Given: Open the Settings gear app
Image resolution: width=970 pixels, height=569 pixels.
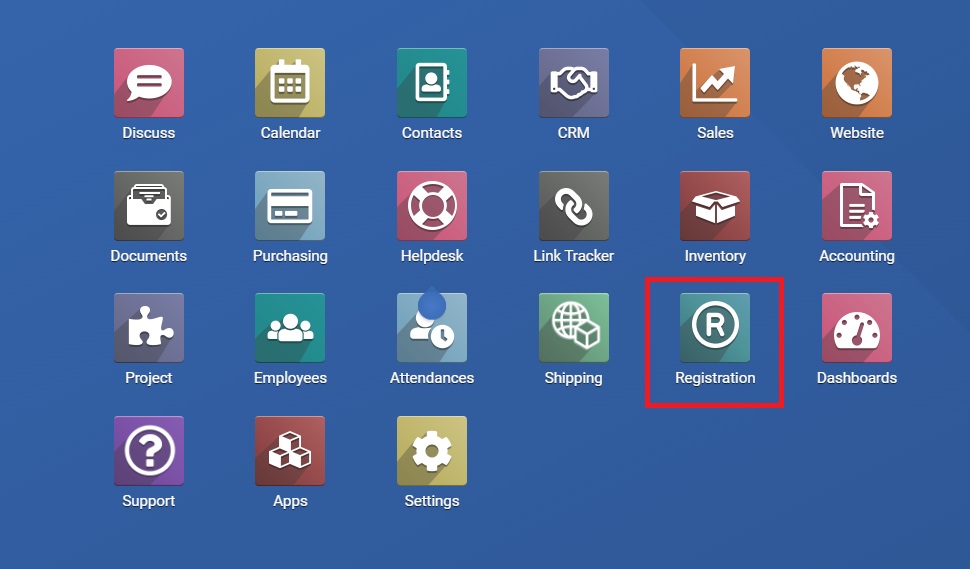Looking at the screenshot, I should (x=432, y=451).
